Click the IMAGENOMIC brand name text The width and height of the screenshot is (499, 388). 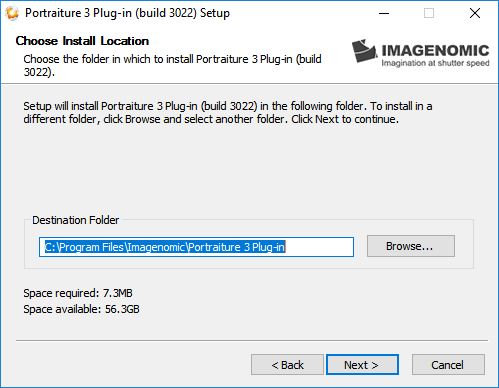click(435, 51)
